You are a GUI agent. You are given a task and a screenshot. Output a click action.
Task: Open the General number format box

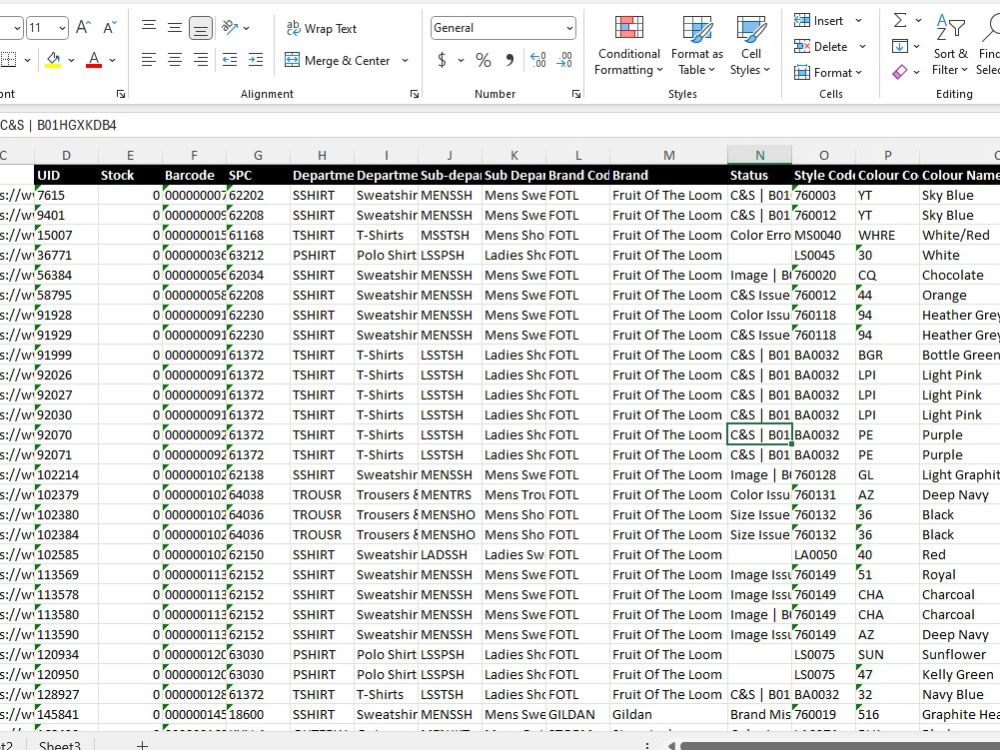coord(503,28)
